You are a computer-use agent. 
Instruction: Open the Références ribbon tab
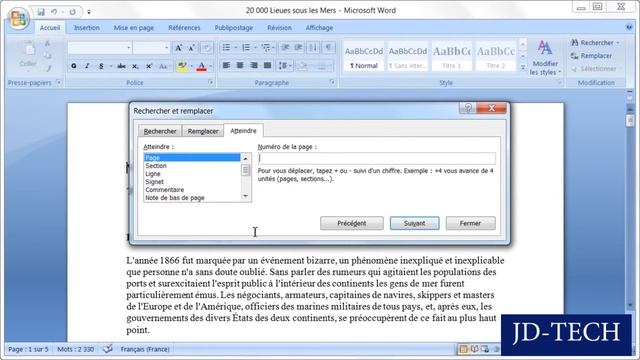pyautogui.click(x=184, y=28)
